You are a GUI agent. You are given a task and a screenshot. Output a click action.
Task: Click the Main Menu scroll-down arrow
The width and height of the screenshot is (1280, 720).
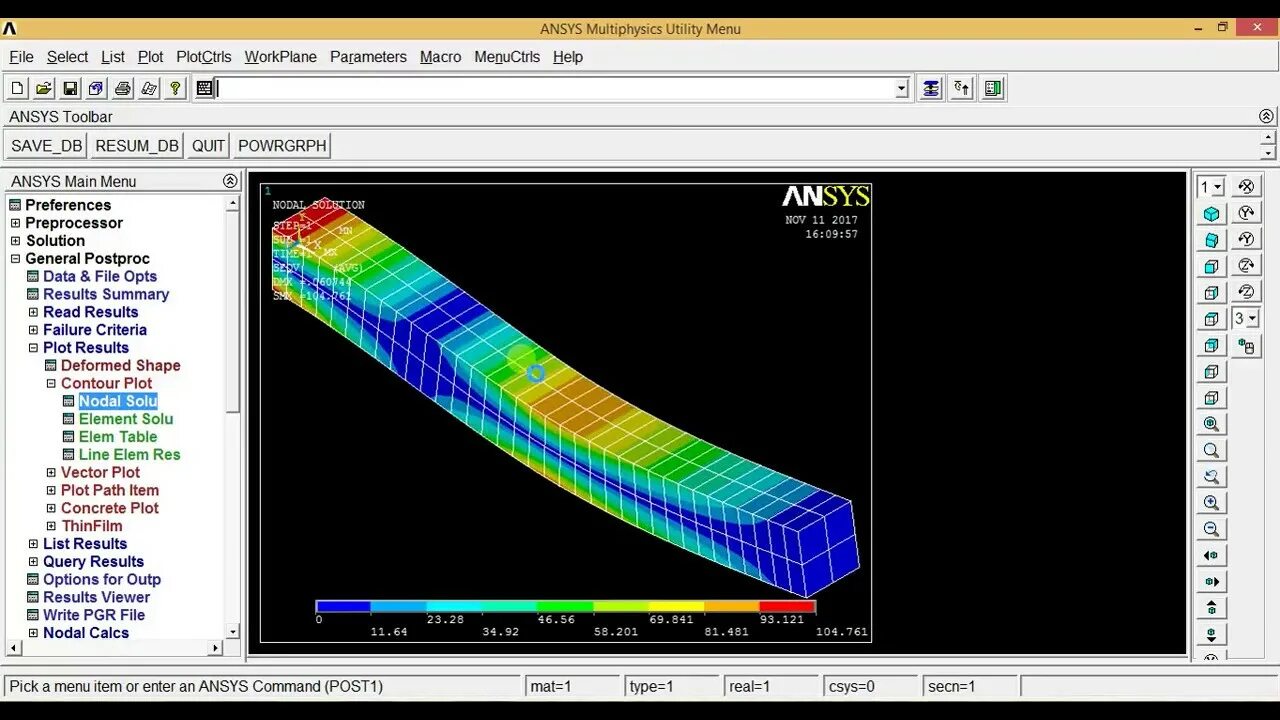coord(232,632)
